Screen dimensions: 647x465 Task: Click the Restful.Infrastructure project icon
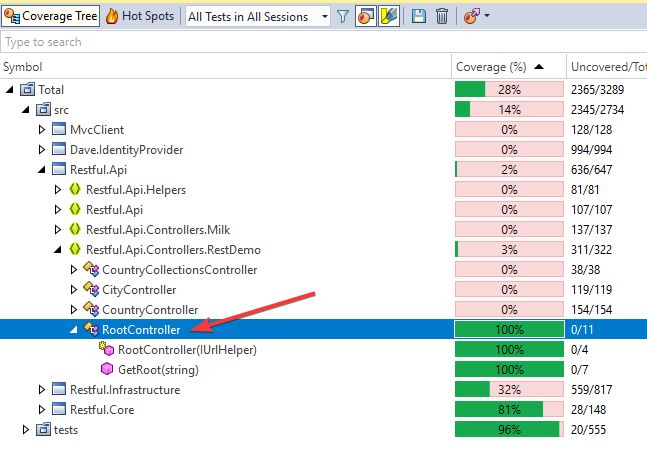click(59, 389)
